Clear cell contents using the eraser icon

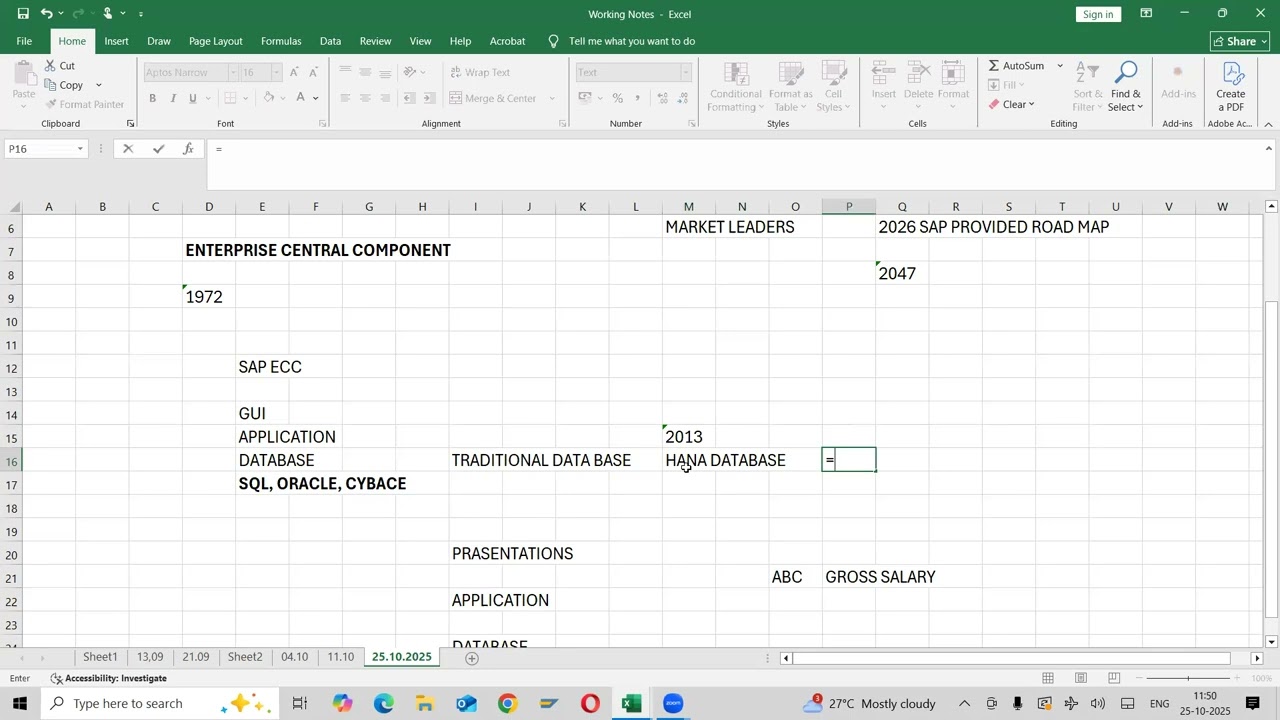point(993,104)
